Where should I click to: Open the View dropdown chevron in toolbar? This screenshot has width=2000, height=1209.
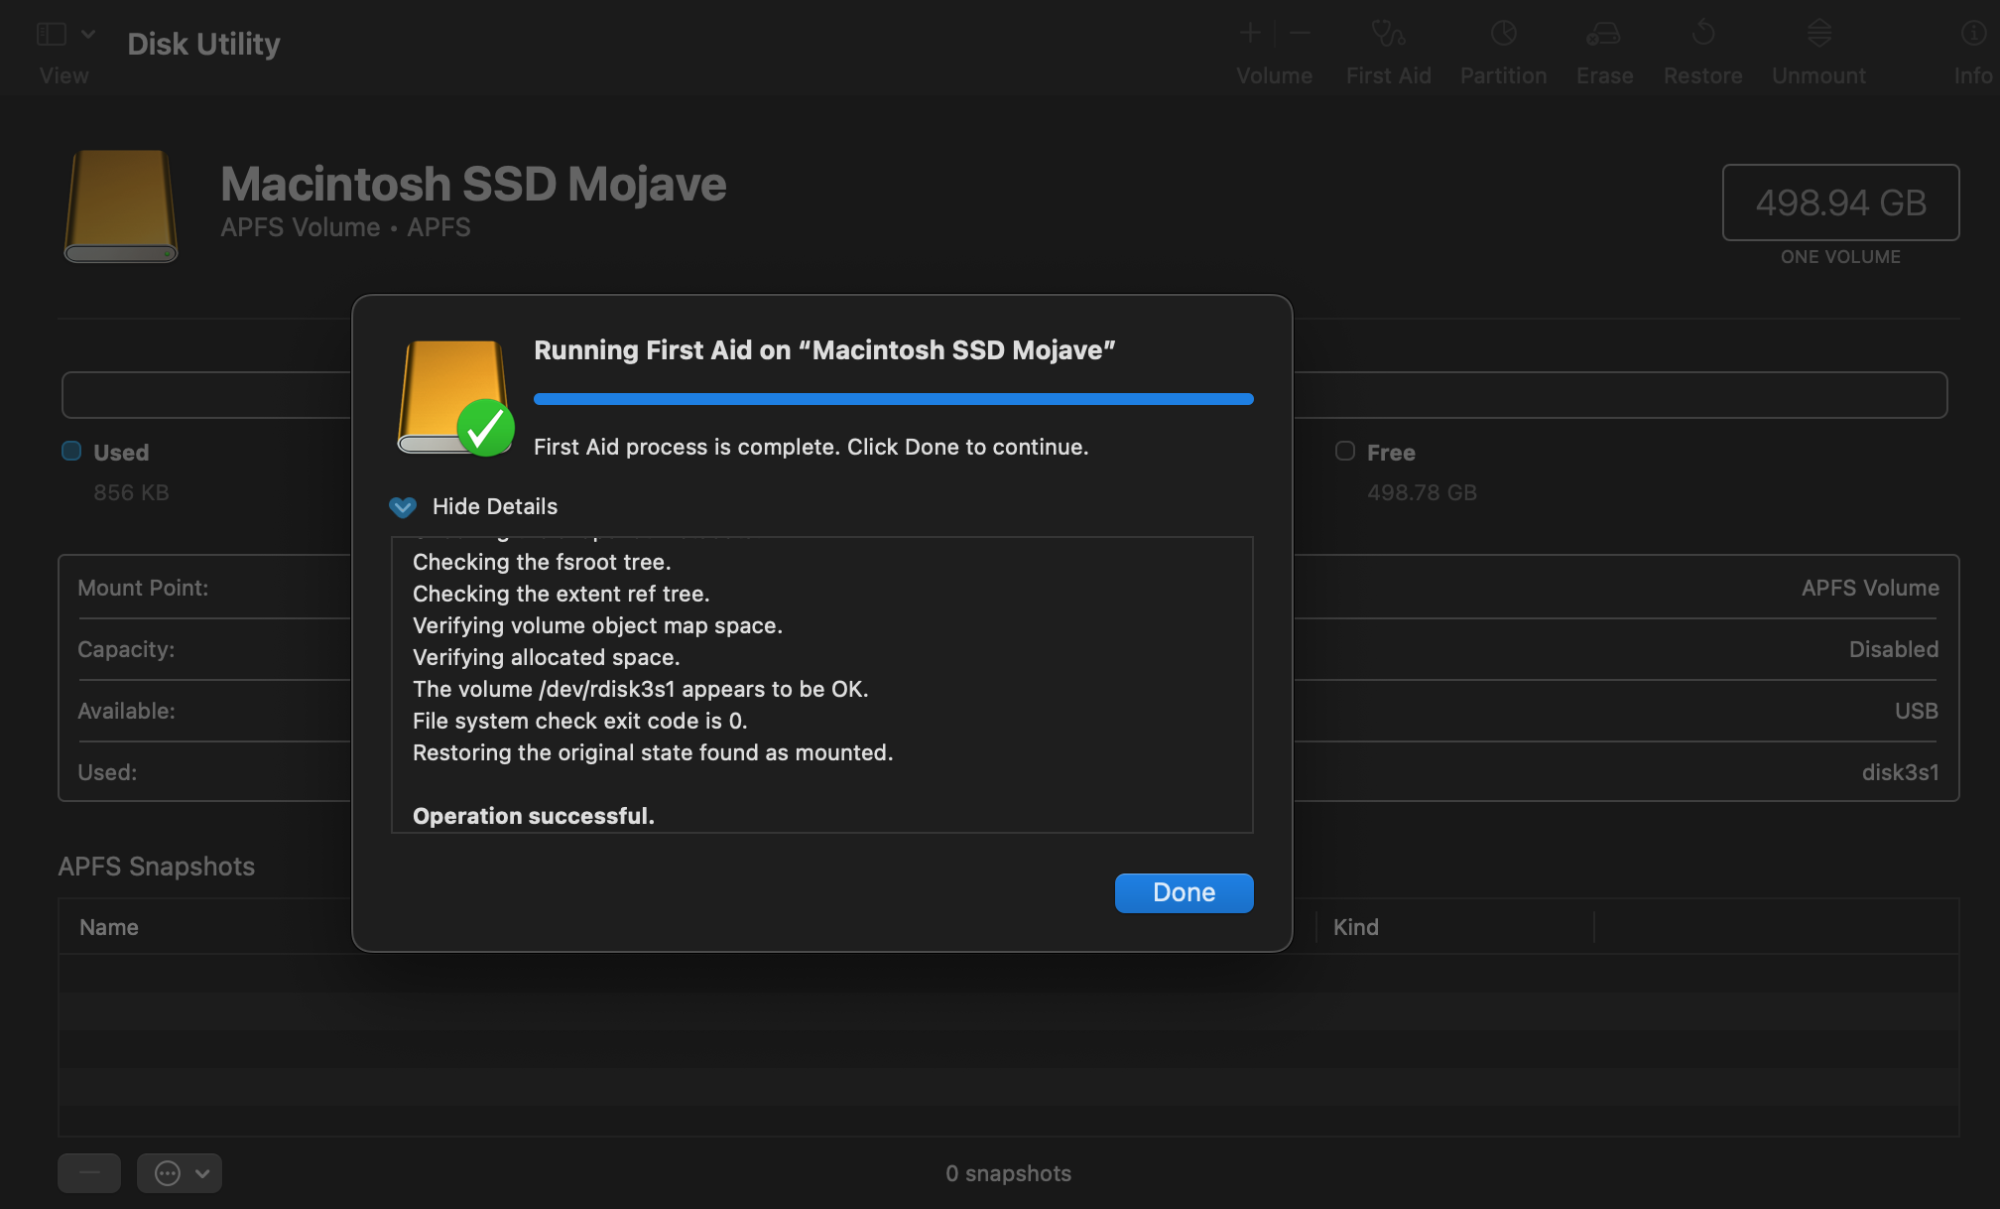click(88, 34)
